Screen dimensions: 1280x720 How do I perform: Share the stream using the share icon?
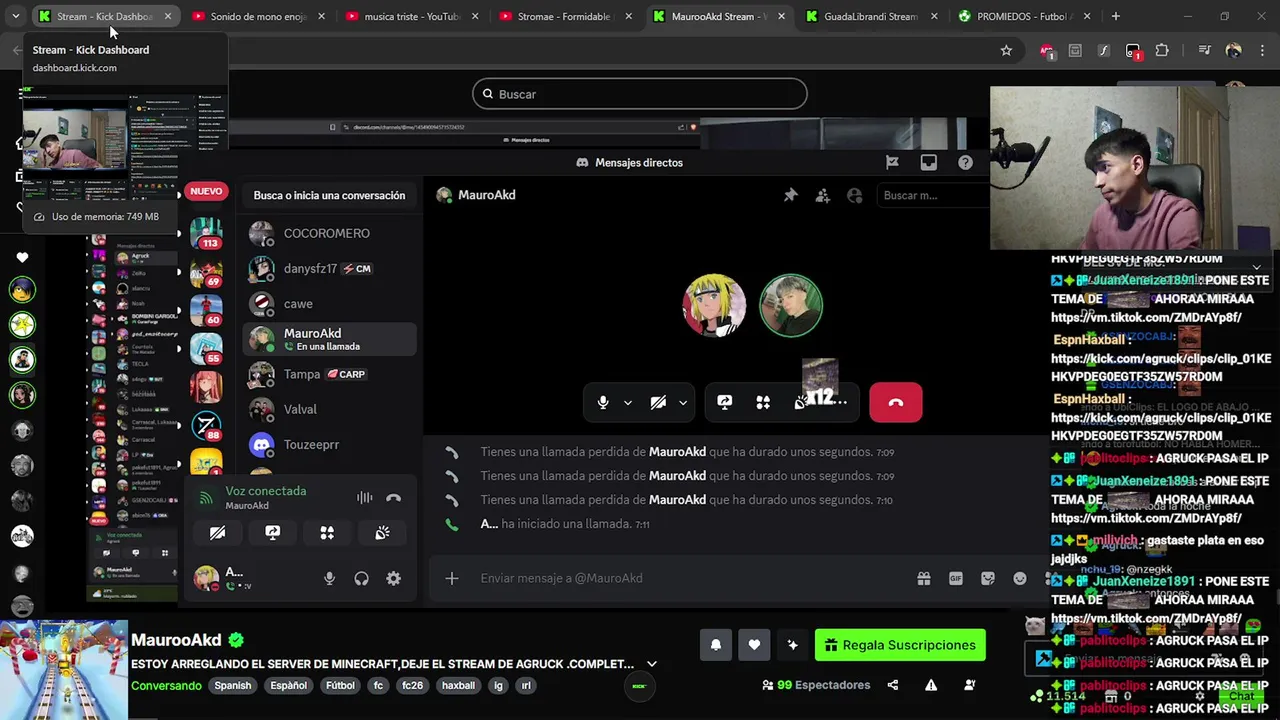pyautogui.click(x=893, y=685)
